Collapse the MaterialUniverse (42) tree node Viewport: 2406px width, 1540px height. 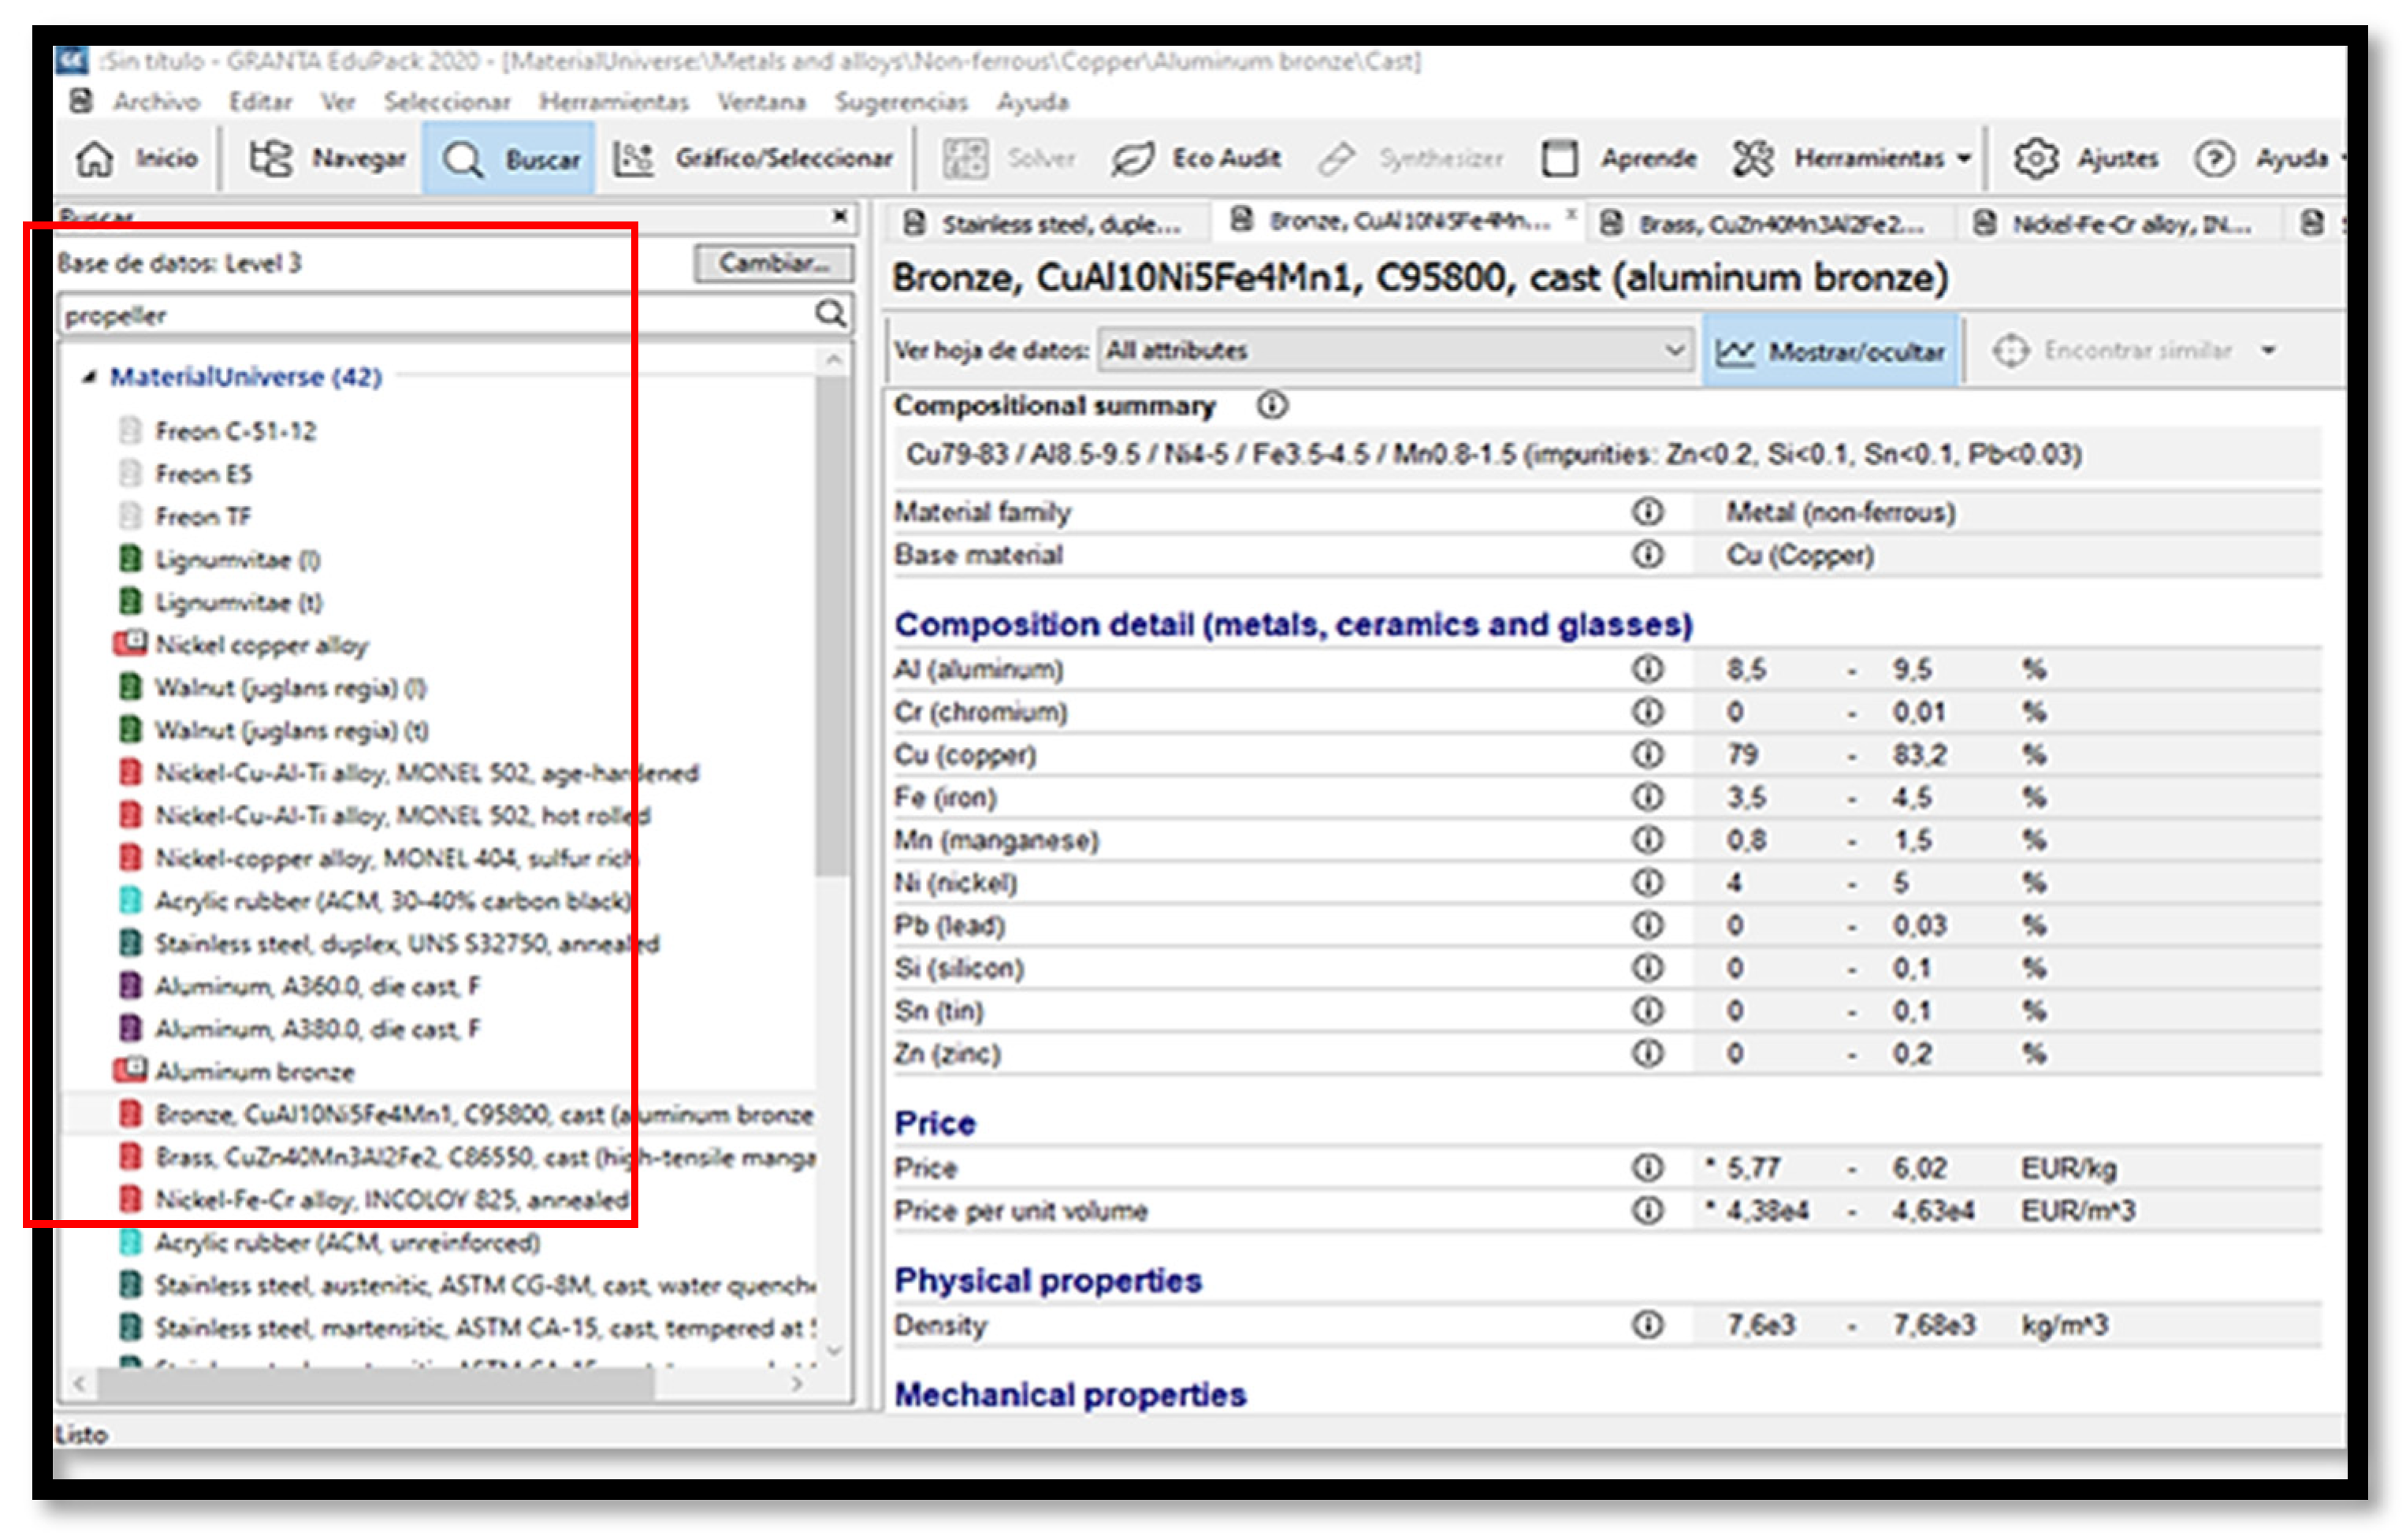click(89, 377)
